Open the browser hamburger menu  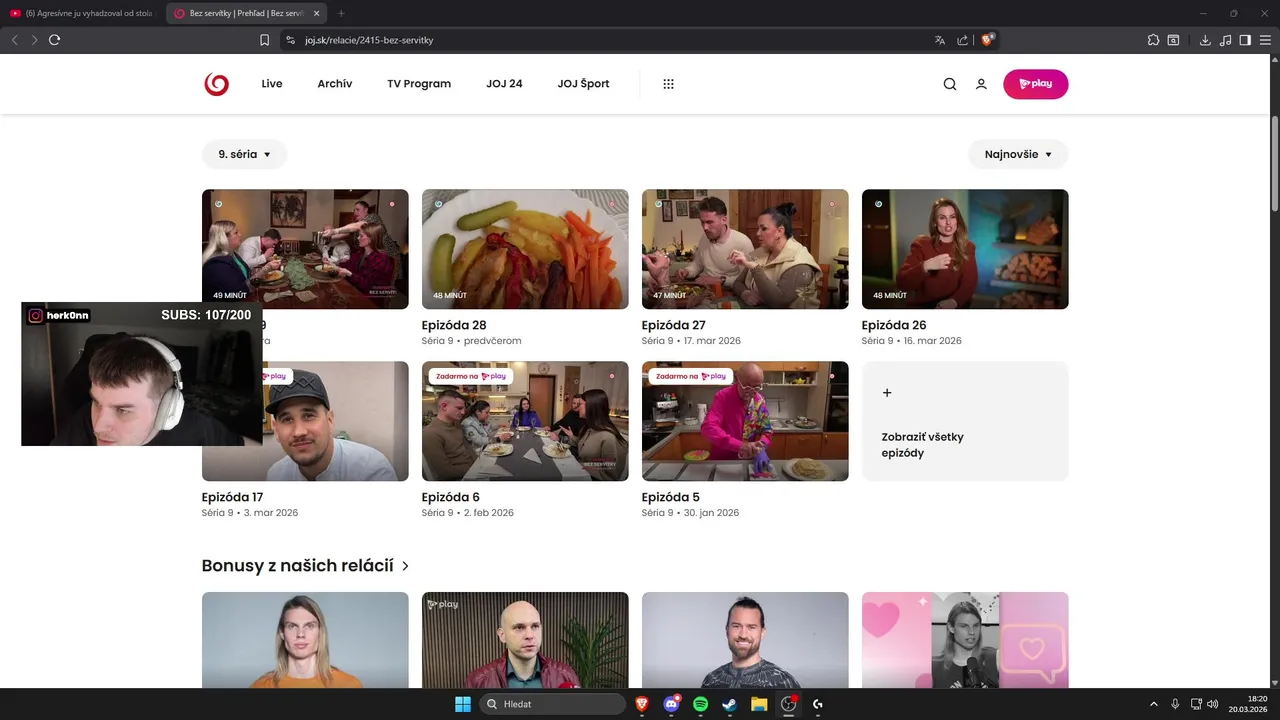[x=1265, y=40]
